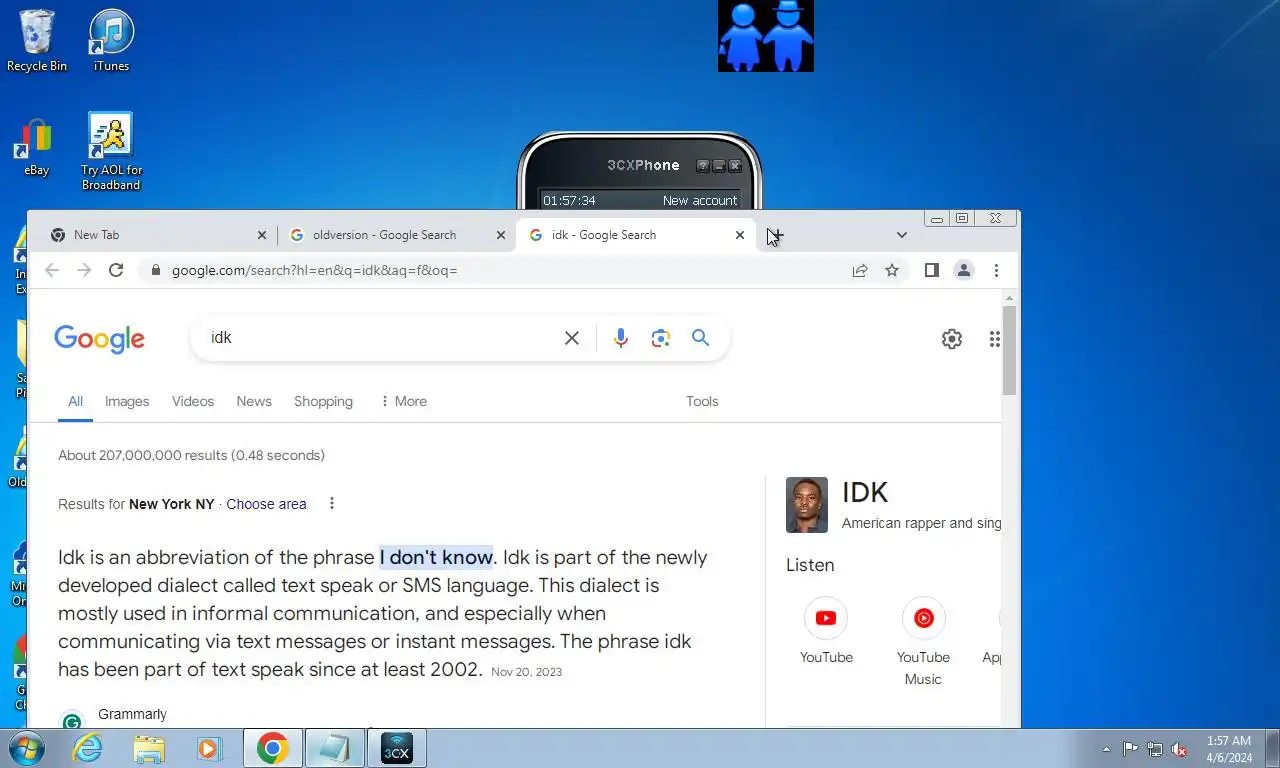Screen dimensions: 1280x768
Task: Expand the Chrome tab search dropdown
Action: (x=902, y=235)
